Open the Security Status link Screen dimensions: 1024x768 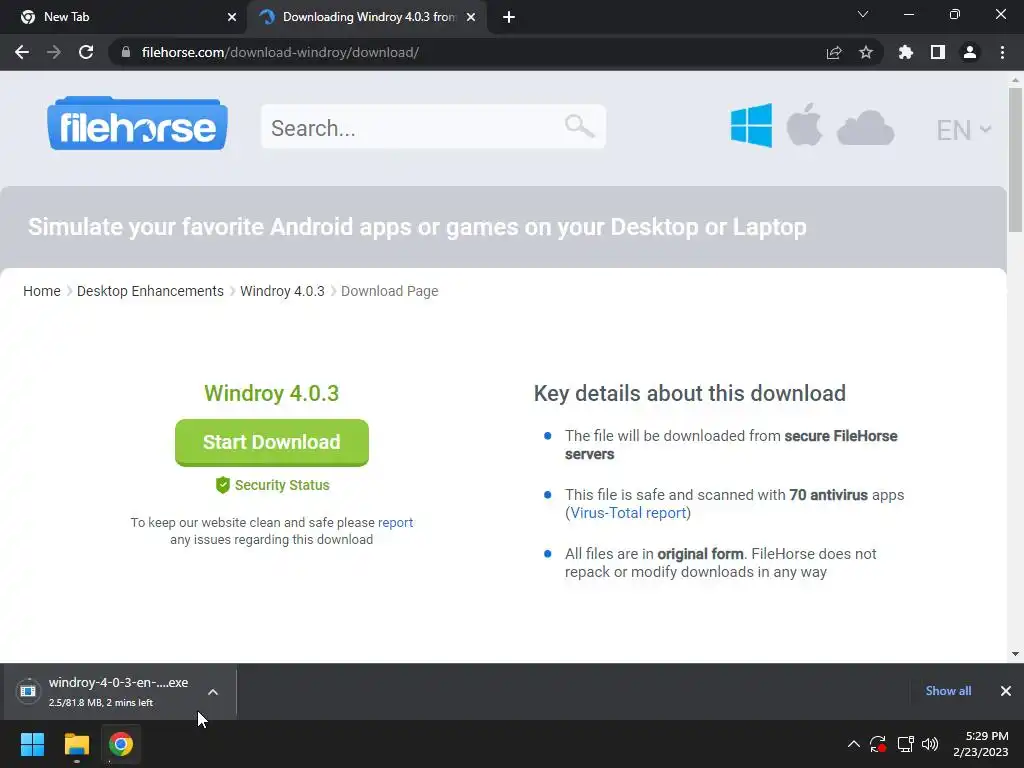[272, 485]
